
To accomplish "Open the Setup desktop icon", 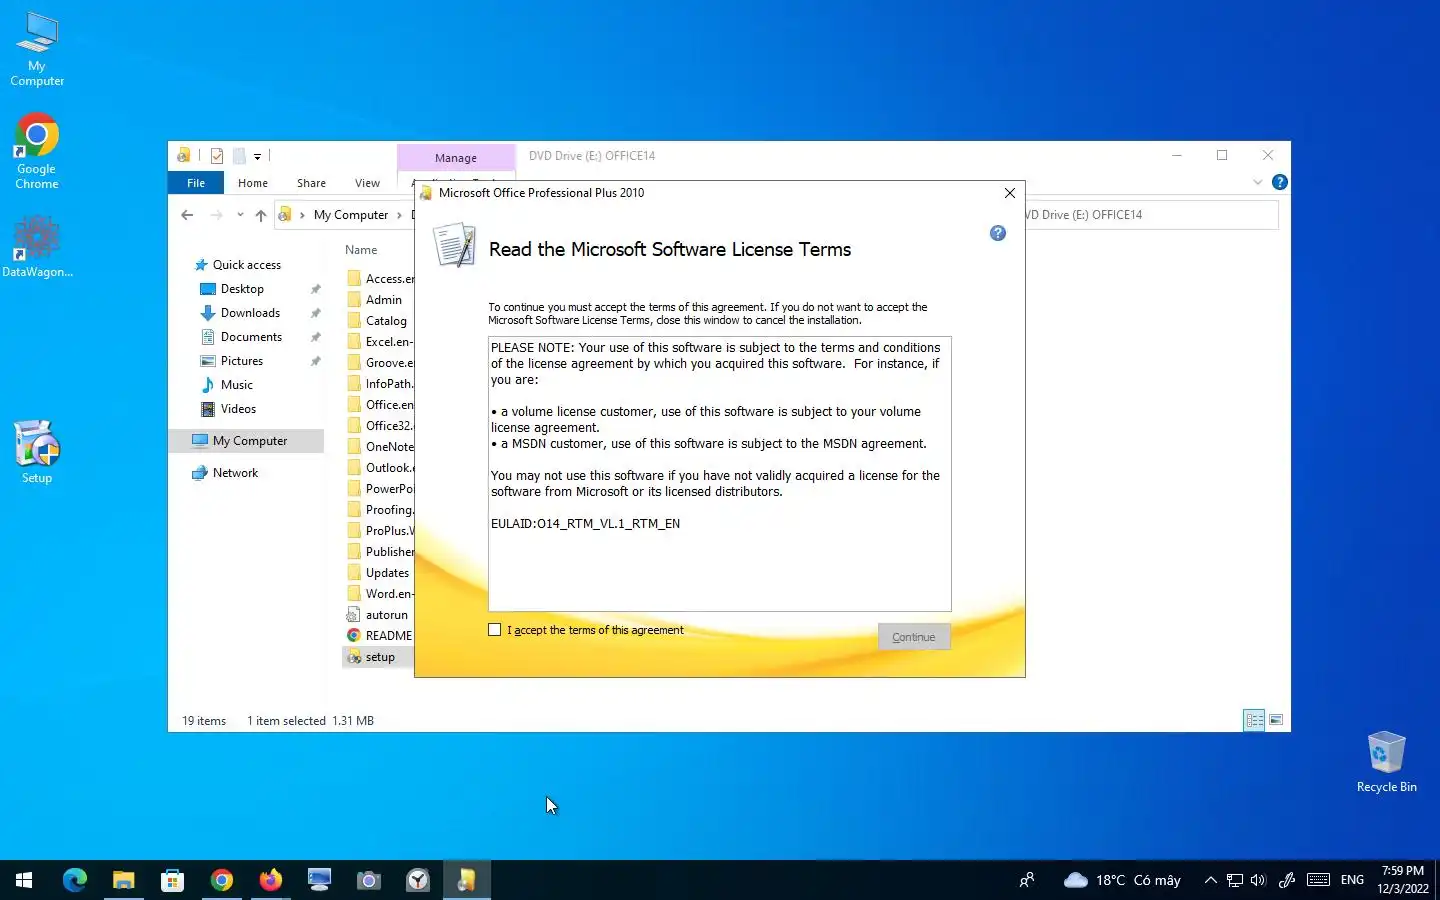I will tap(37, 452).
